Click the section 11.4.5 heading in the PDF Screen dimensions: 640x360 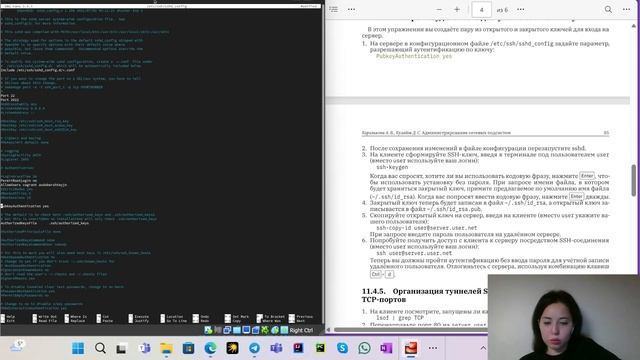425,295
